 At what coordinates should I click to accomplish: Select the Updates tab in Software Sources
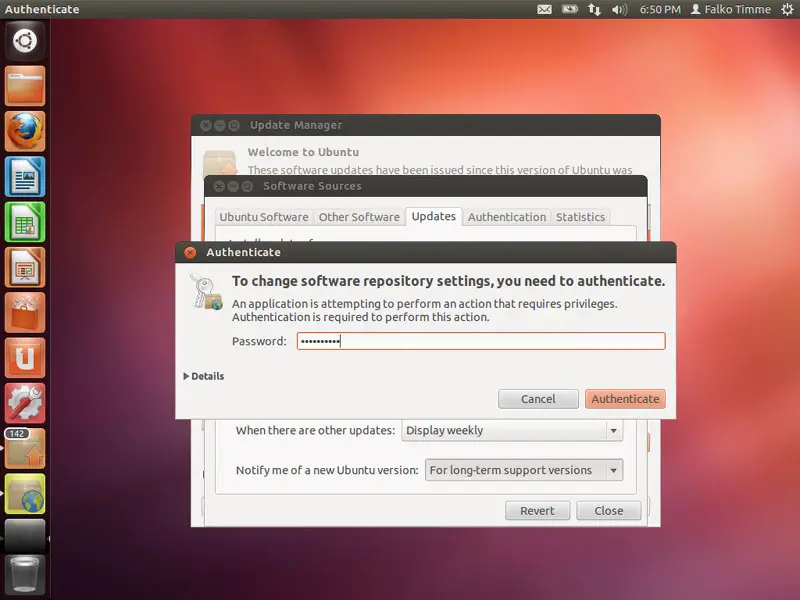tap(434, 216)
